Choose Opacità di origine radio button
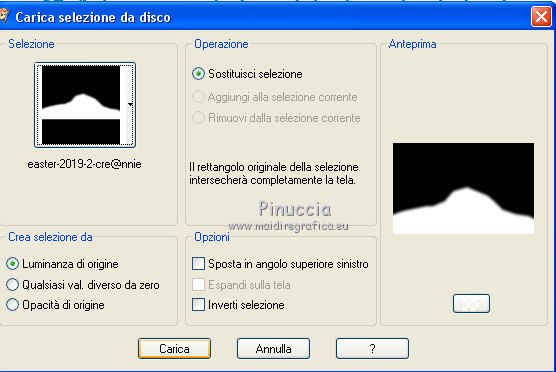Screen dimensions: 556x372 click(x=12, y=305)
